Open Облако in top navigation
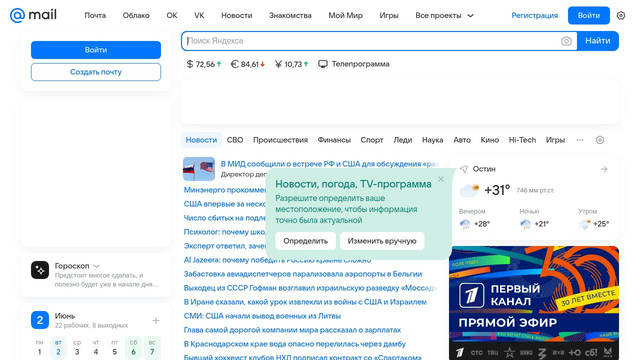 pos(136,16)
